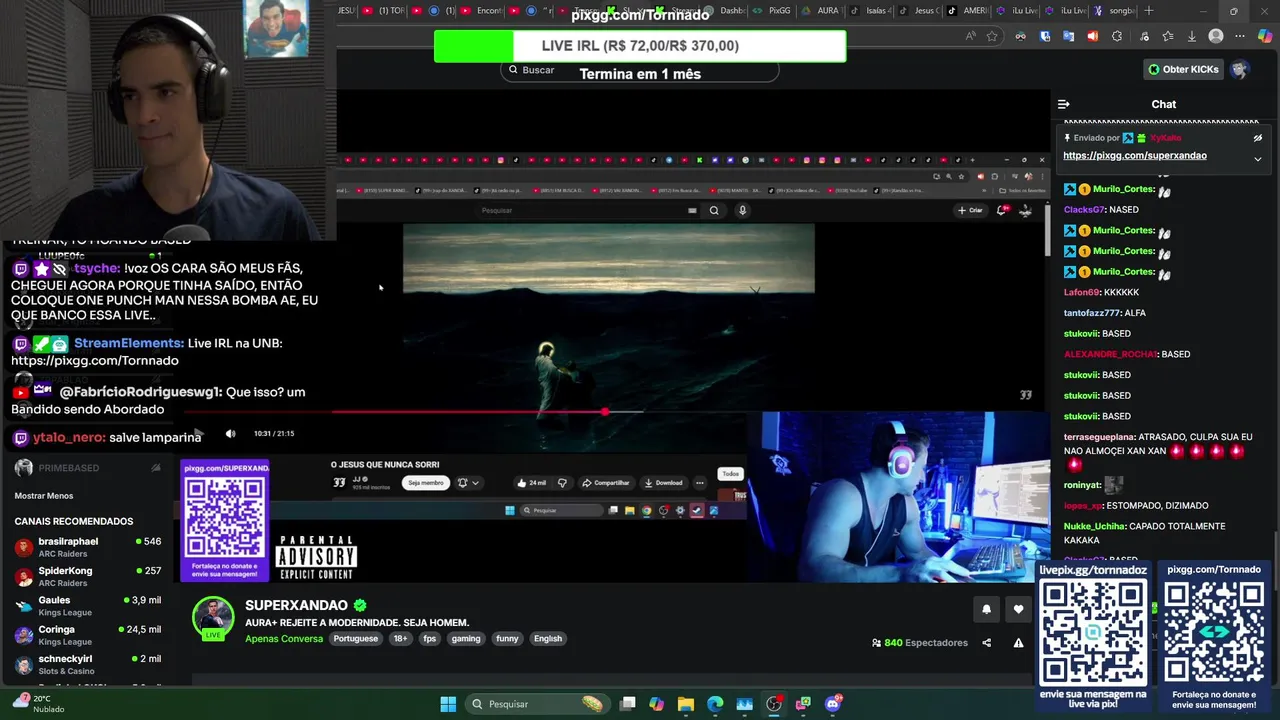Viewport: 1280px width, 720px height.
Task: Click the 840 Espectadores viewer count
Action: pos(919,643)
